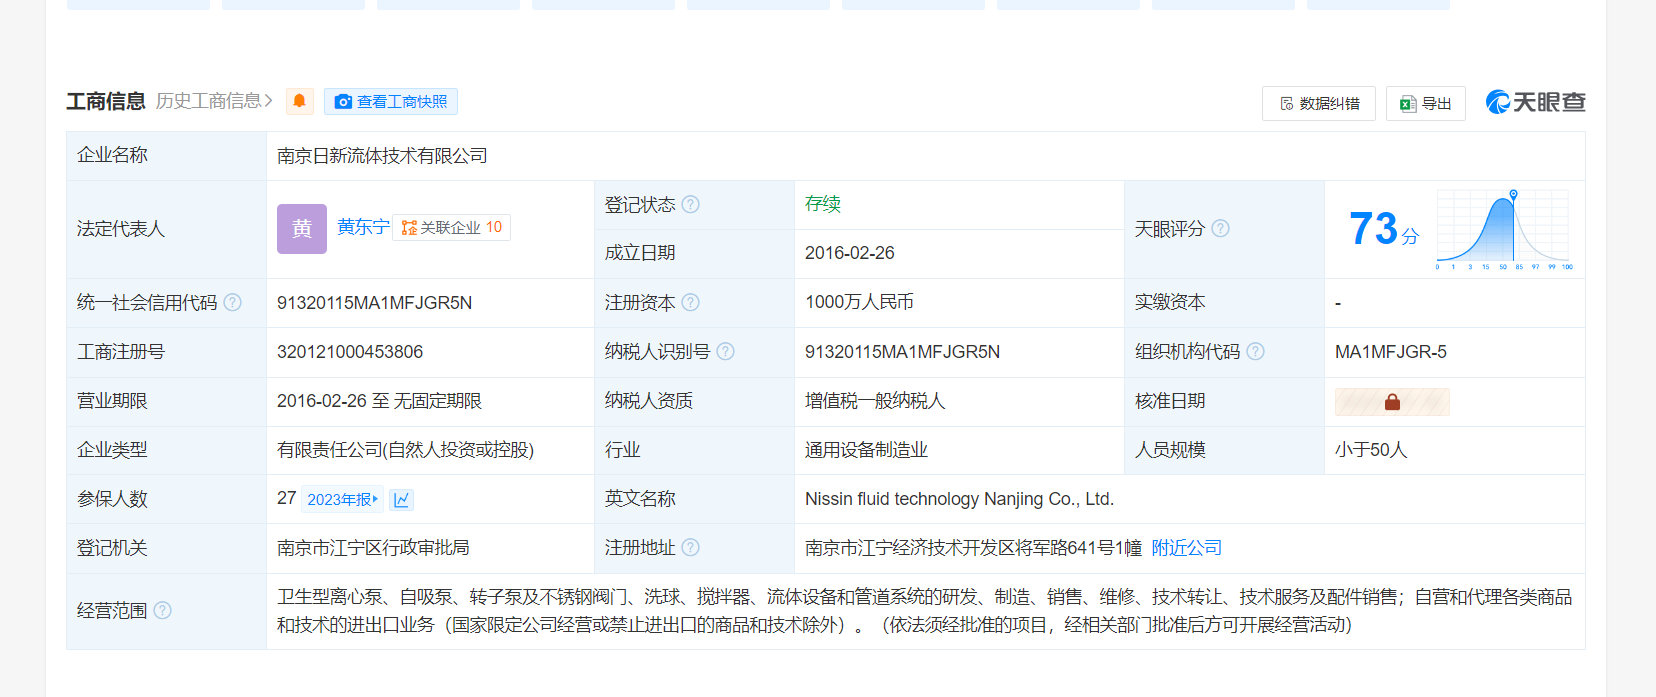Click the locked 核准日期 value
The width and height of the screenshot is (1656, 697).
1392,402
